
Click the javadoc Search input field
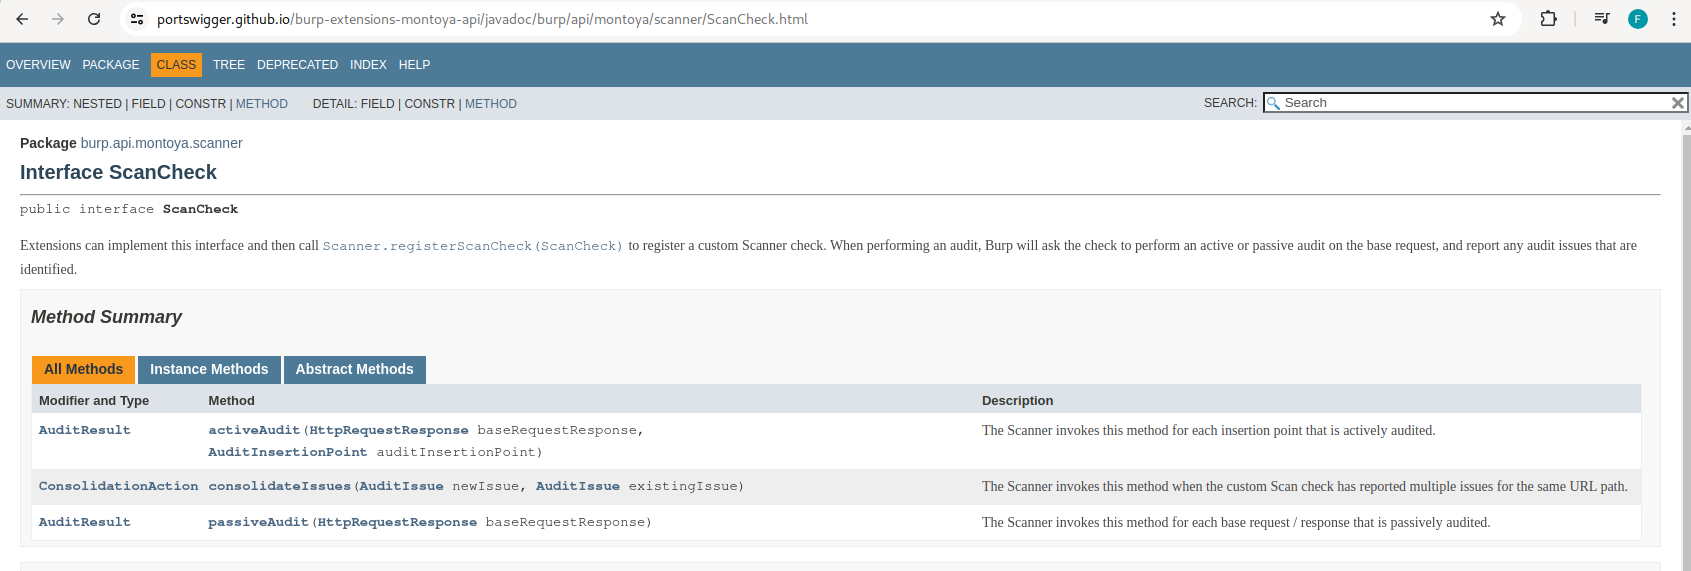[x=1470, y=103]
